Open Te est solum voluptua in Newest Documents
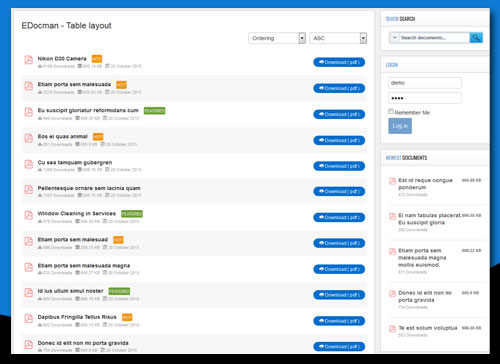Screen dimensions: 500x364 pos(428,328)
